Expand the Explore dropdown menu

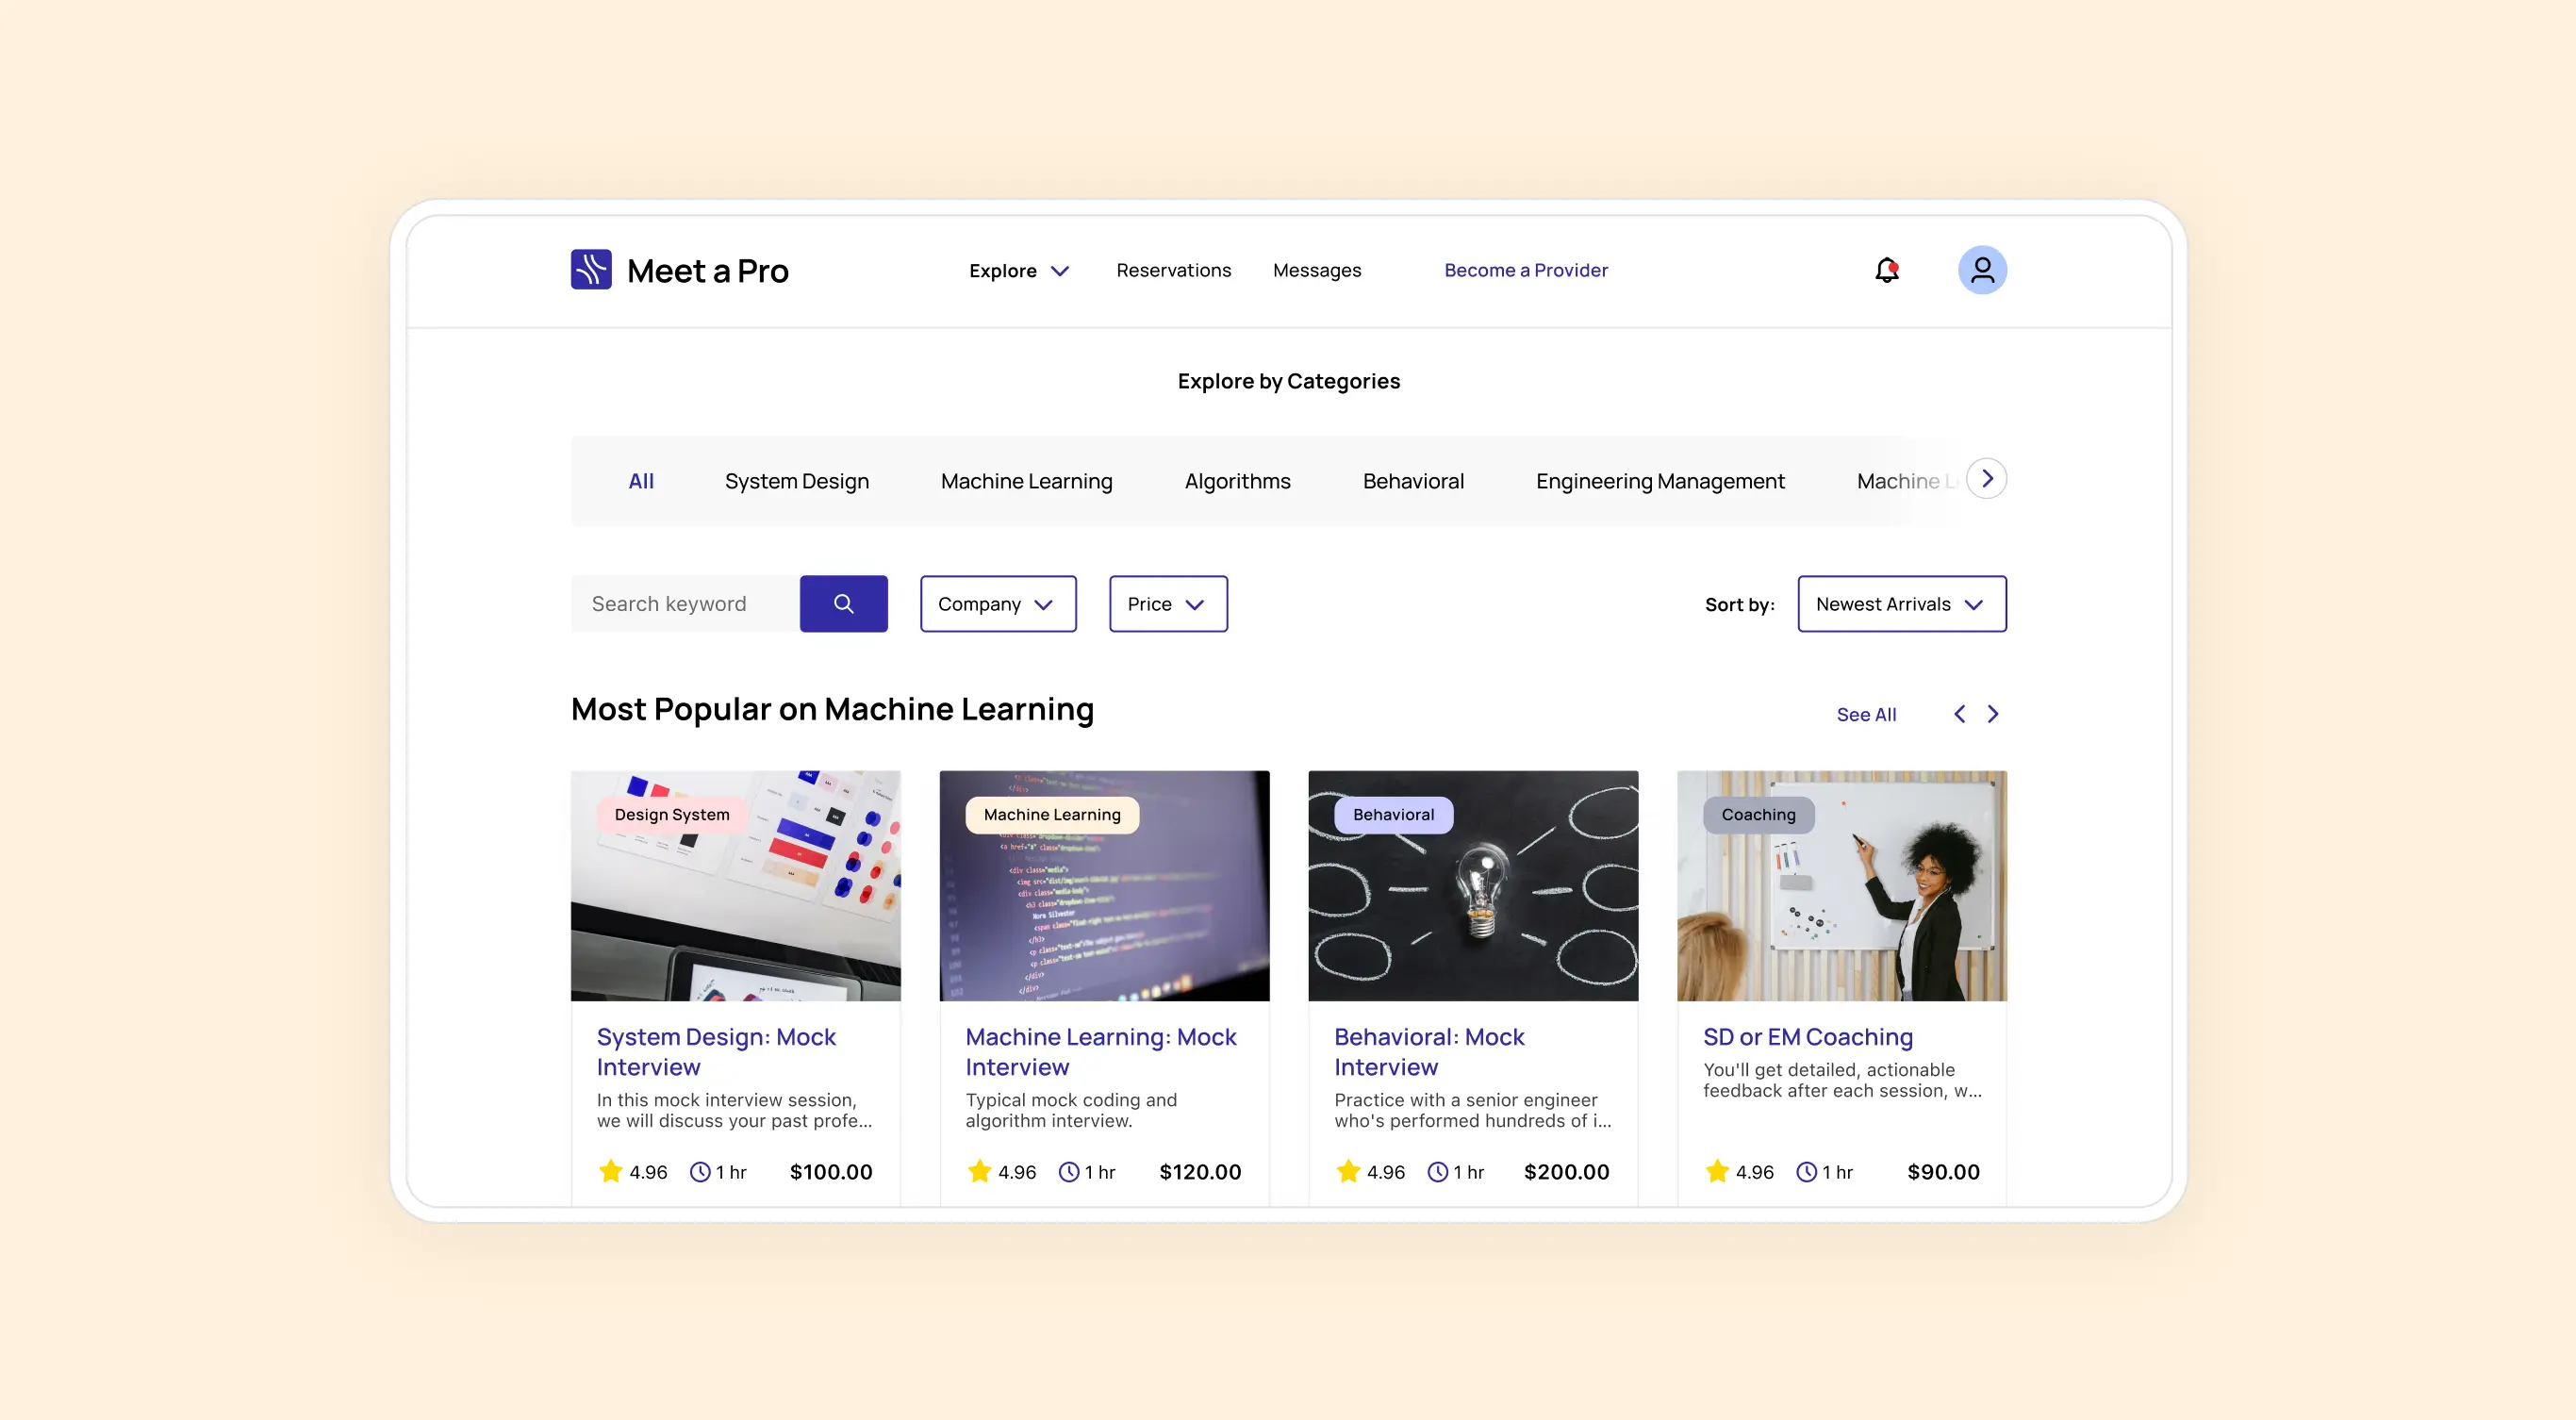(1018, 271)
